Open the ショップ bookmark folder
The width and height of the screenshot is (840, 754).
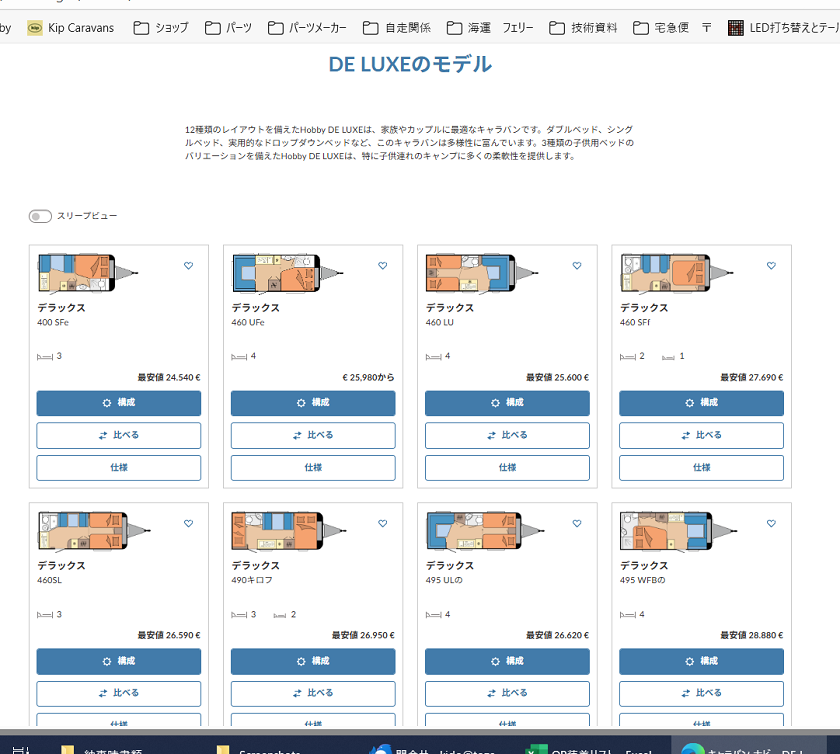point(161,28)
